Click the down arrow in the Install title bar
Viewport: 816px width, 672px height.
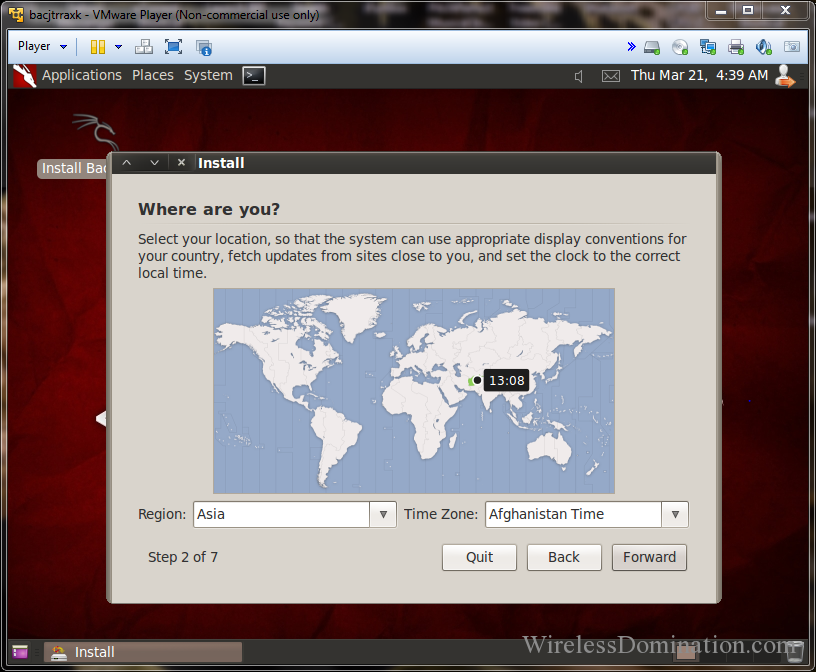click(x=155, y=163)
